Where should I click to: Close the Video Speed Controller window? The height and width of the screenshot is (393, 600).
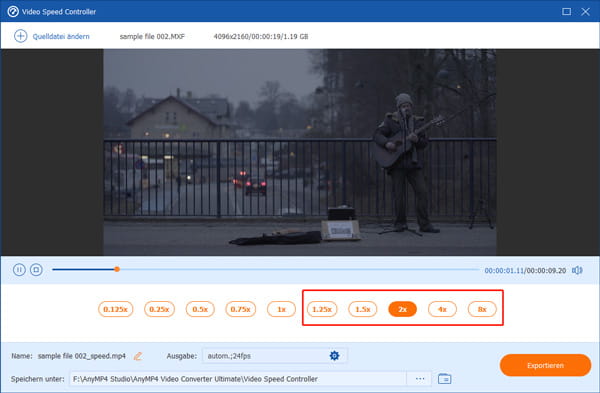click(x=585, y=11)
